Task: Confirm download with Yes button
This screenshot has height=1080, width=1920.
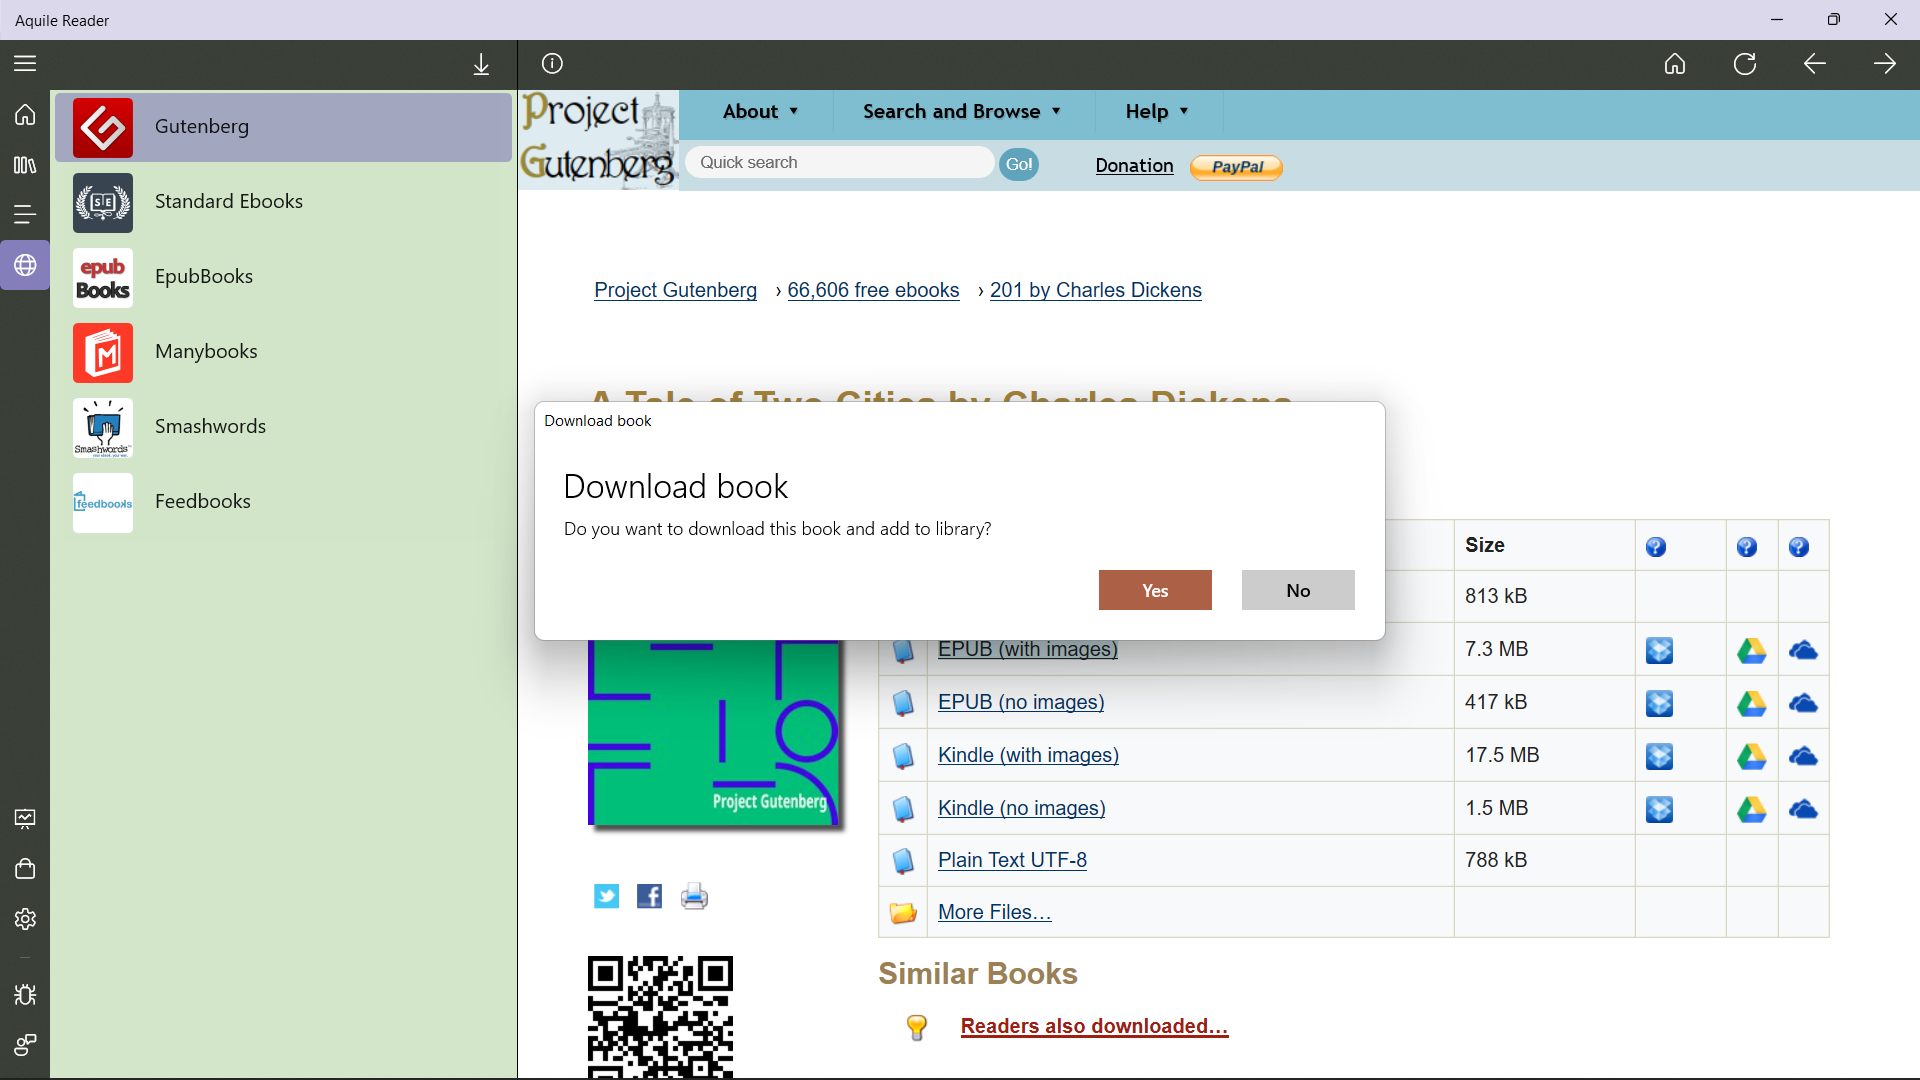Action: click(x=1155, y=591)
